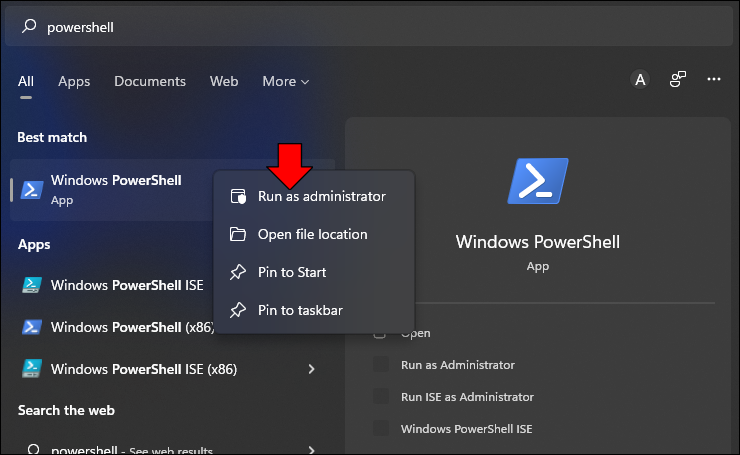Open Windows PowerShell ISE (x86) result
740x455 pixels.
coord(172,369)
